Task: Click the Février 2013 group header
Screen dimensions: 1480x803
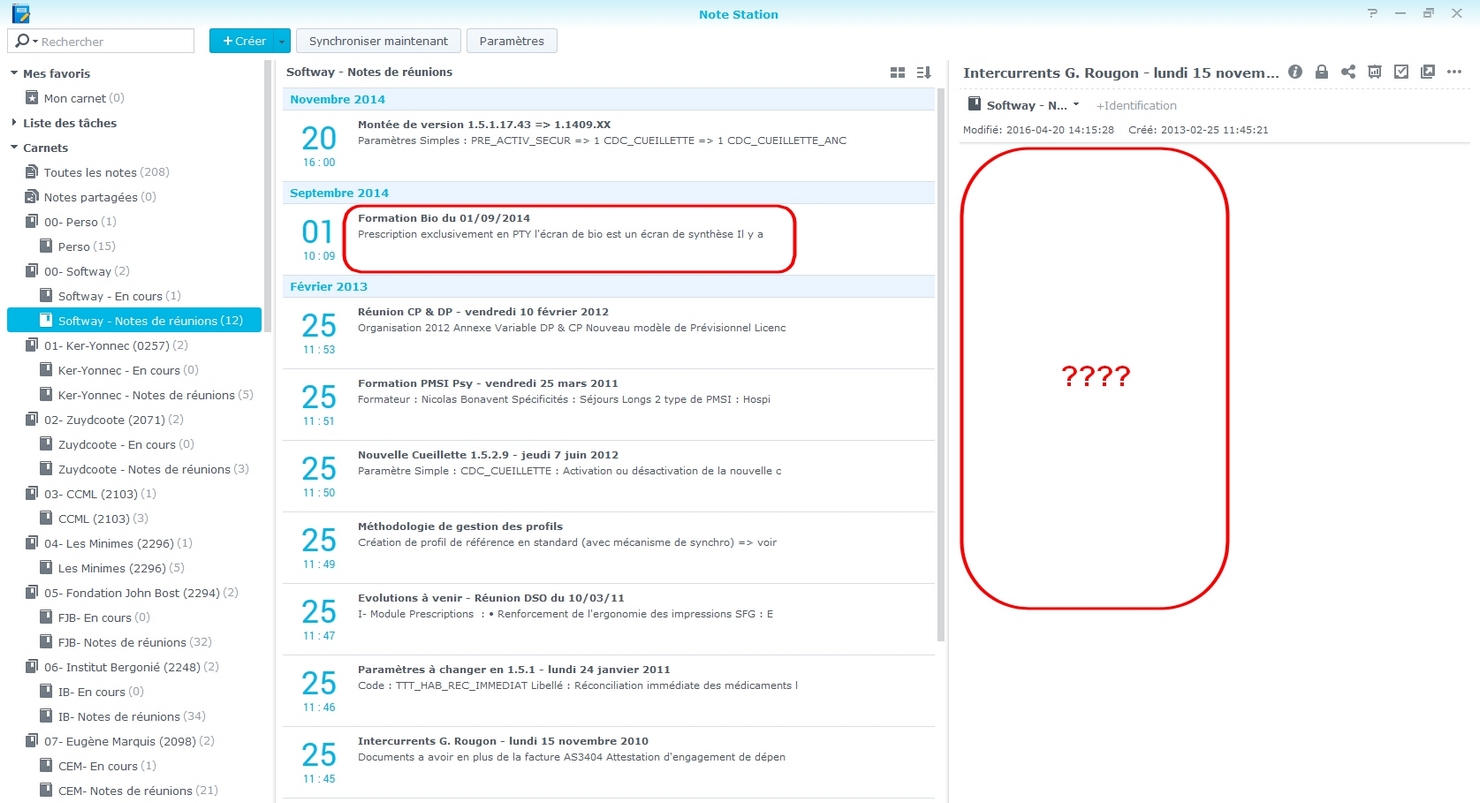Action: pyautogui.click(x=609, y=286)
